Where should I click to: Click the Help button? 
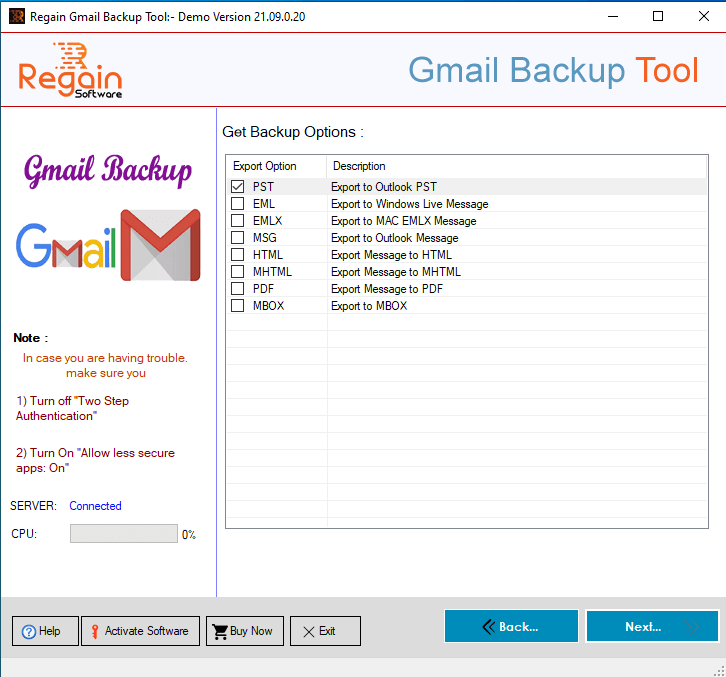click(45, 631)
